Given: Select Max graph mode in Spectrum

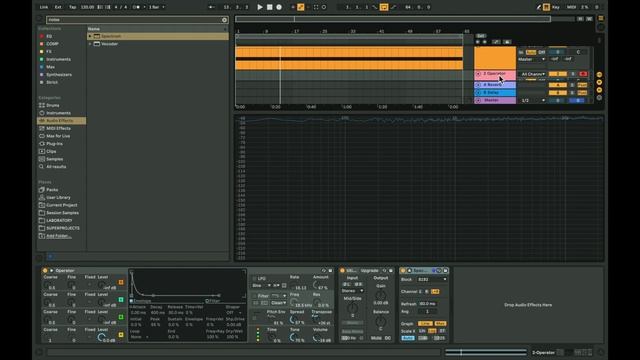Looking at the screenshot, I should [x=440, y=324].
